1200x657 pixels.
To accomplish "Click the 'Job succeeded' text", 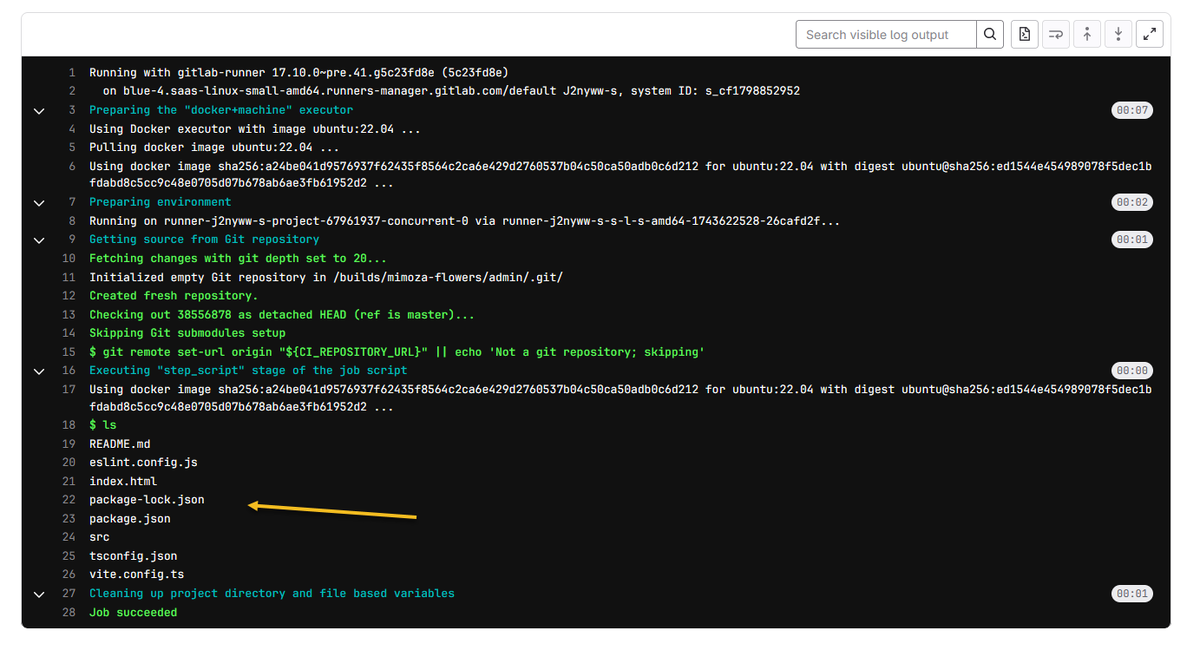I will click(133, 612).
